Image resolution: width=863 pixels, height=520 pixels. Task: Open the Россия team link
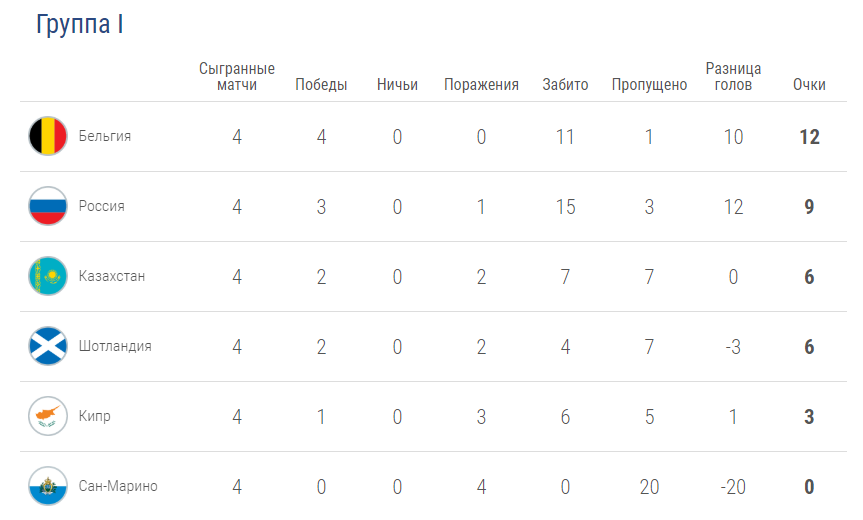click(101, 206)
